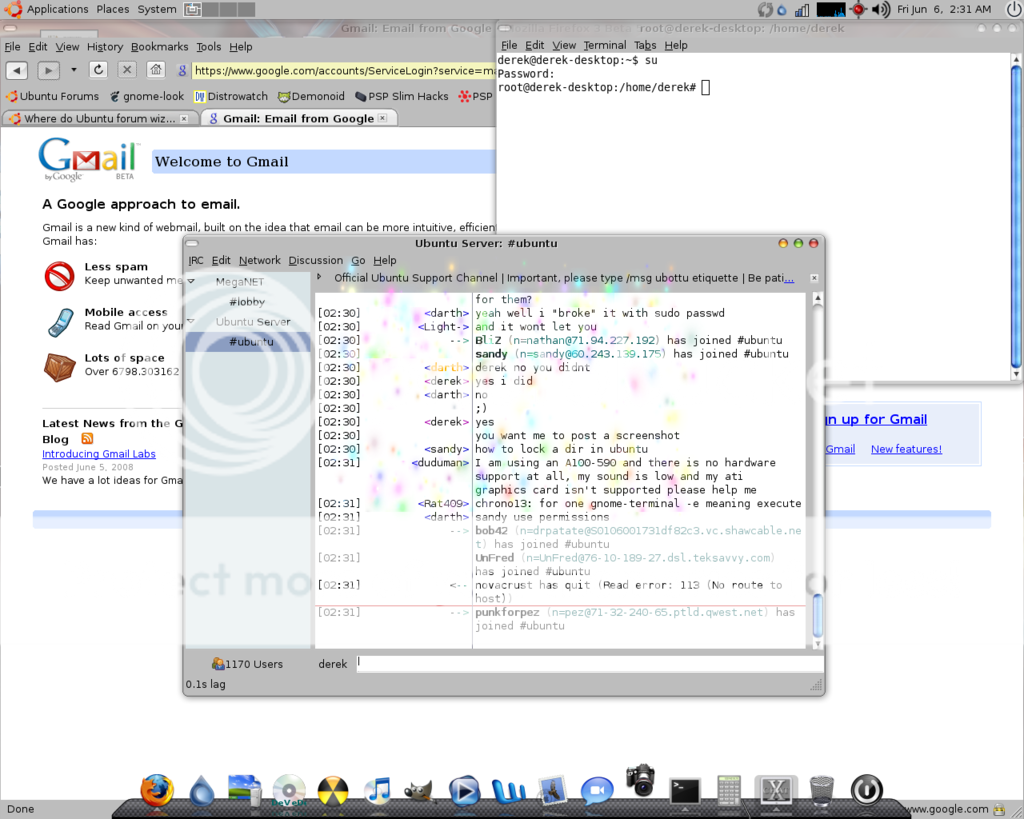
Task: Click the IRC message input field
Action: pyautogui.click(x=588, y=662)
